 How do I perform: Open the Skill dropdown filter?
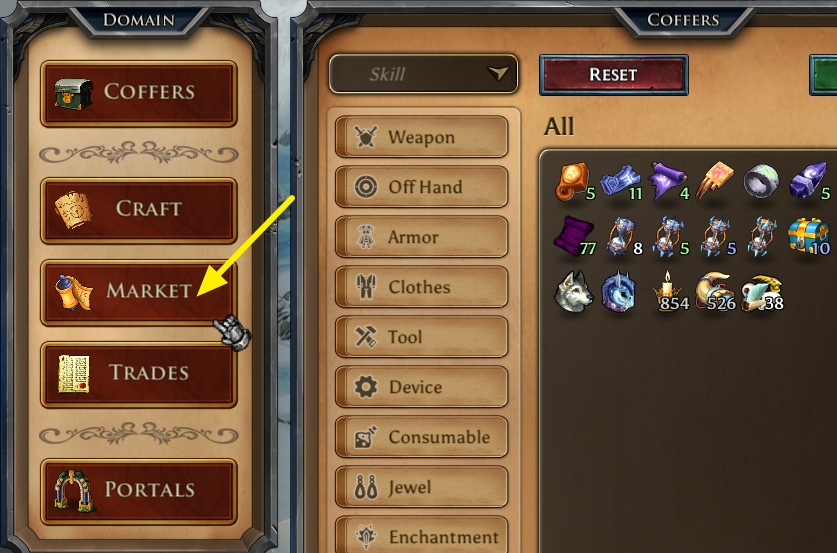pyautogui.click(x=423, y=74)
